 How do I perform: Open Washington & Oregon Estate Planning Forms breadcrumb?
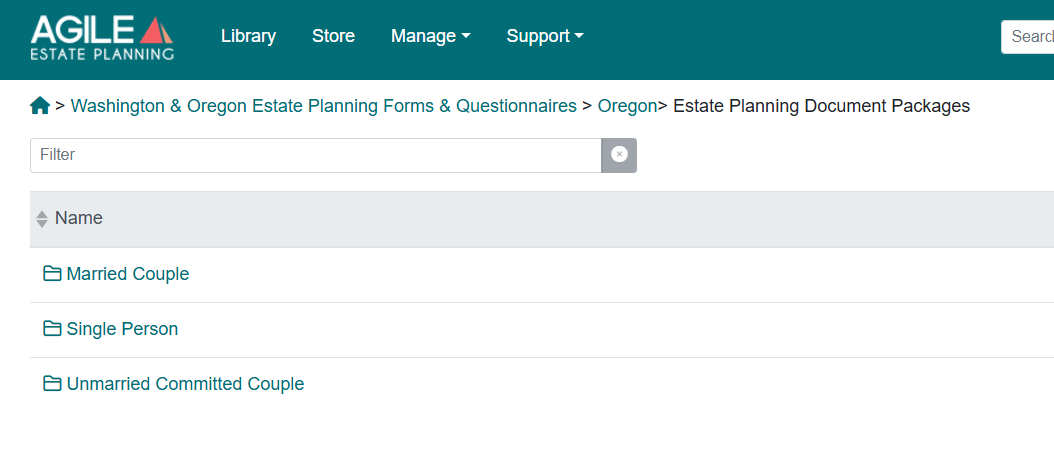coord(323,106)
